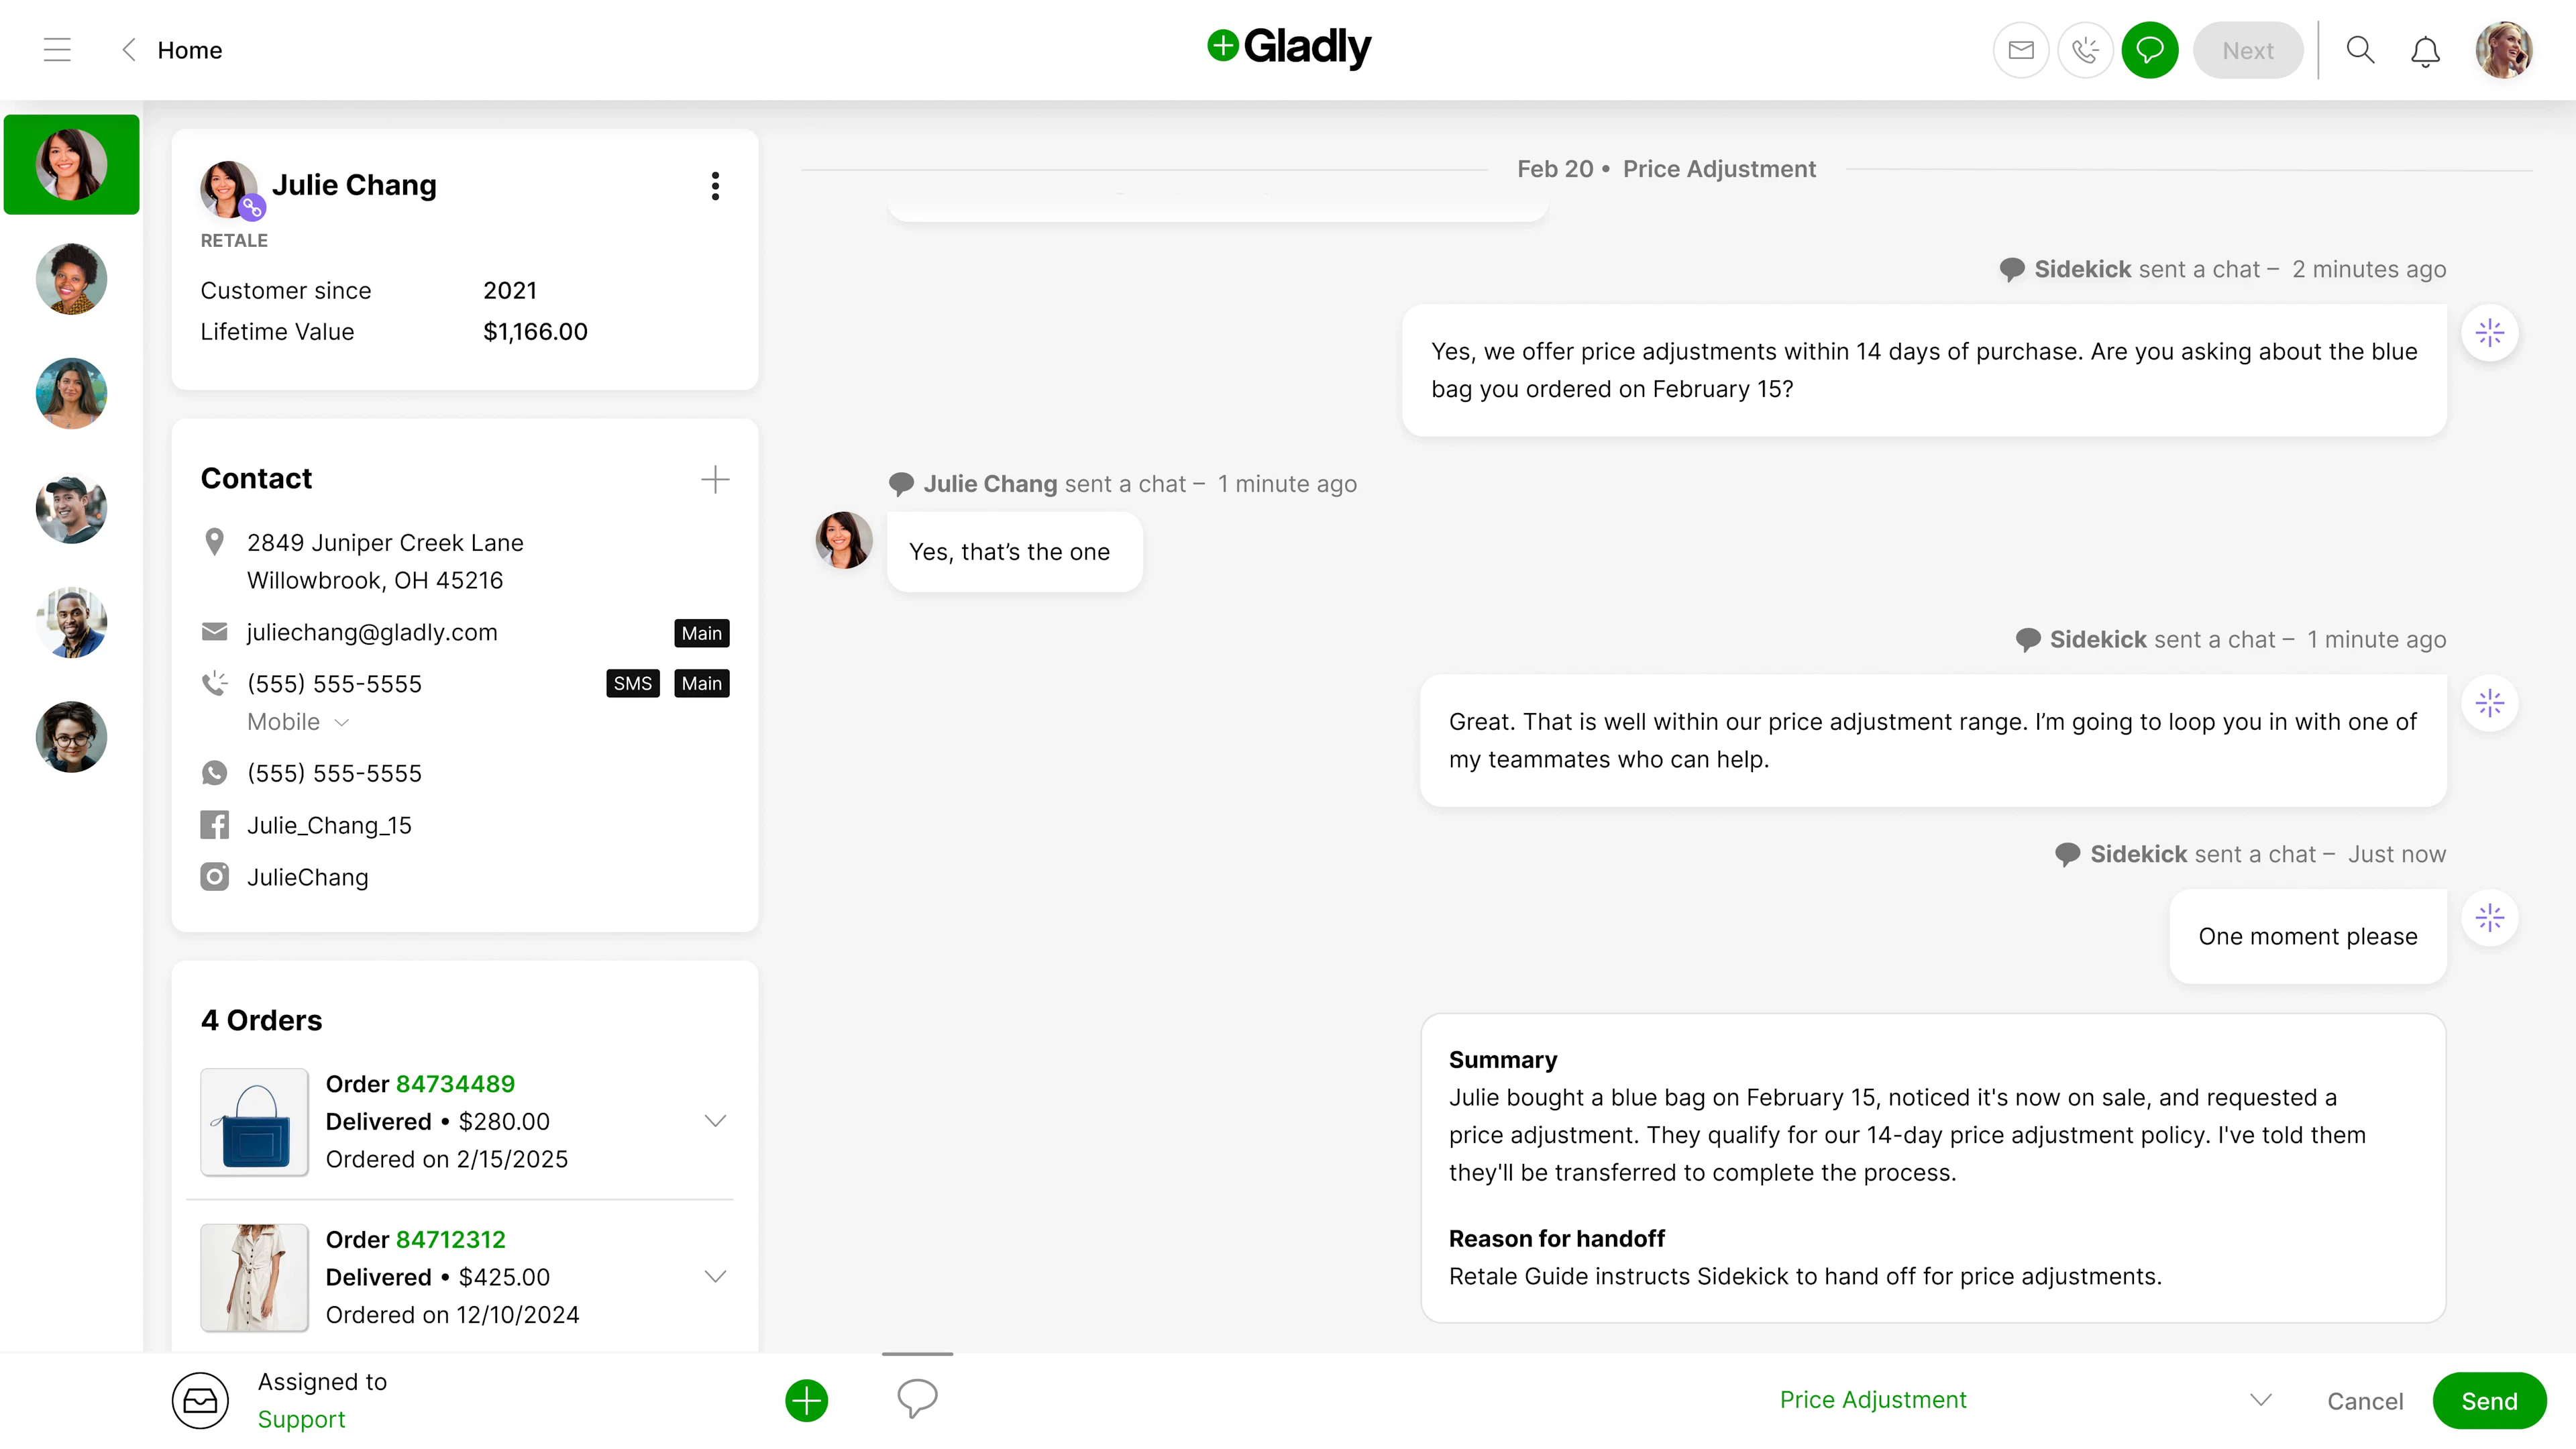Open the Price Adjustment topic dropdown
This screenshot has height=1449, width=2576.
pos(2262,1400)
